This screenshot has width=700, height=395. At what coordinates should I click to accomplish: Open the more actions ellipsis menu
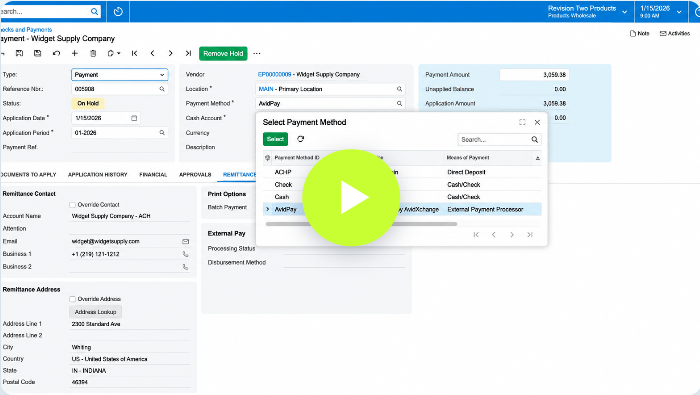pos(257,53)
